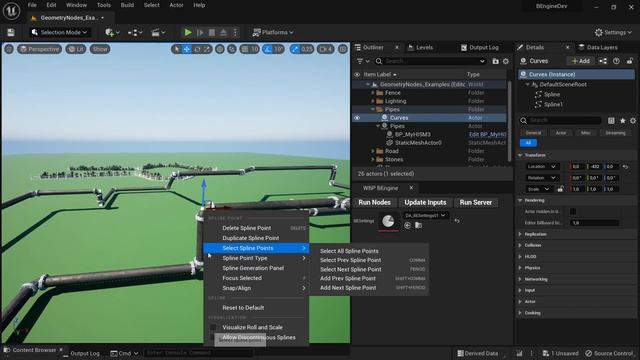Open the Build menu

click(127, 5)
